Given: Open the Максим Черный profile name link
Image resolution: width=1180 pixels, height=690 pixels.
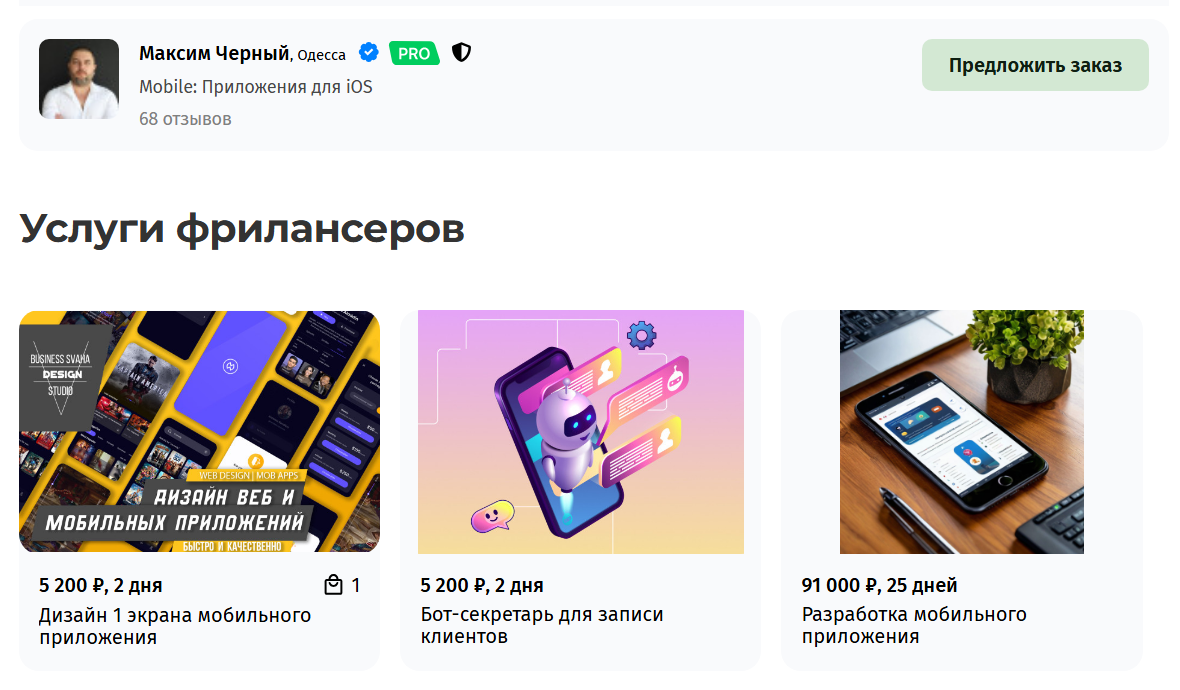Looking at the screenshot, I should (214, 53).
